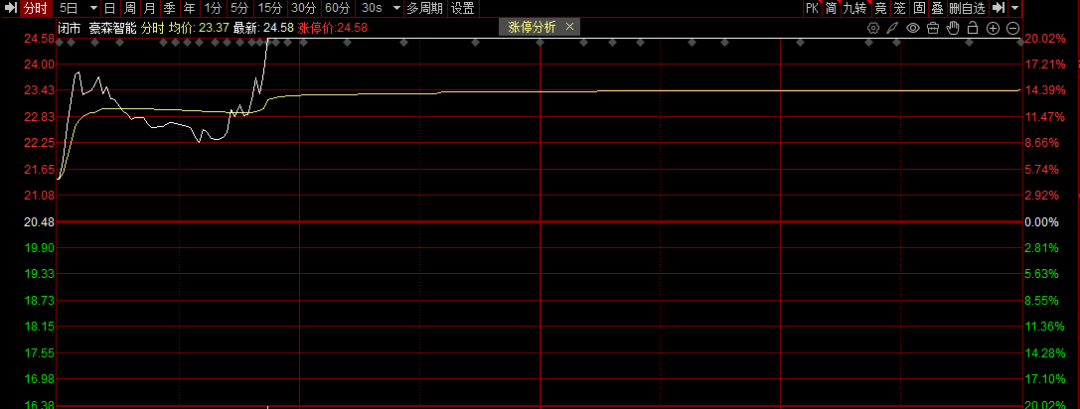Toggle the chart lock icon
Image resolution: width=1080 pixels, height=409 pixels.
[974, 28]
